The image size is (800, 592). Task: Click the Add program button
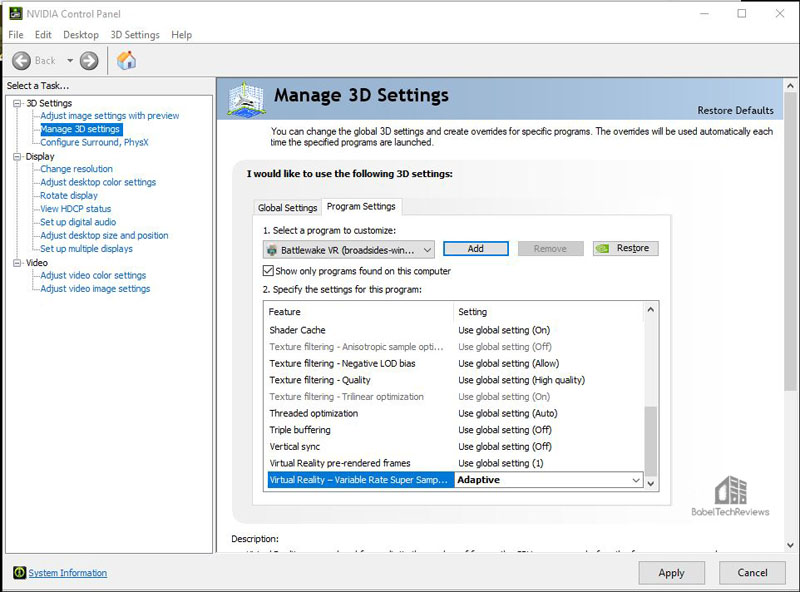(476, 249)
